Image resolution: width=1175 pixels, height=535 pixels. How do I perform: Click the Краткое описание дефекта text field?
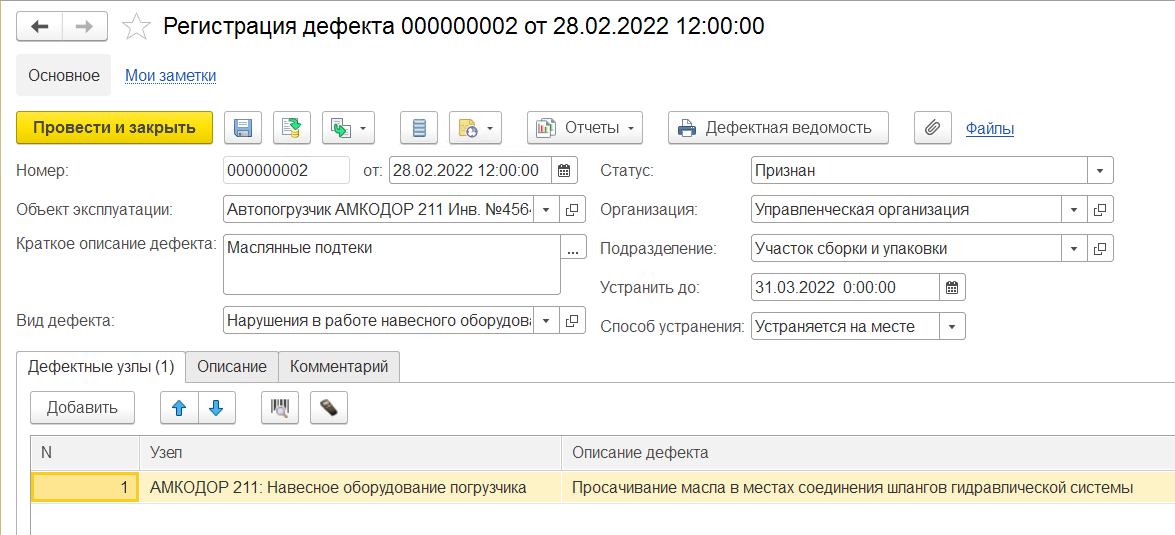coord(390,264)
